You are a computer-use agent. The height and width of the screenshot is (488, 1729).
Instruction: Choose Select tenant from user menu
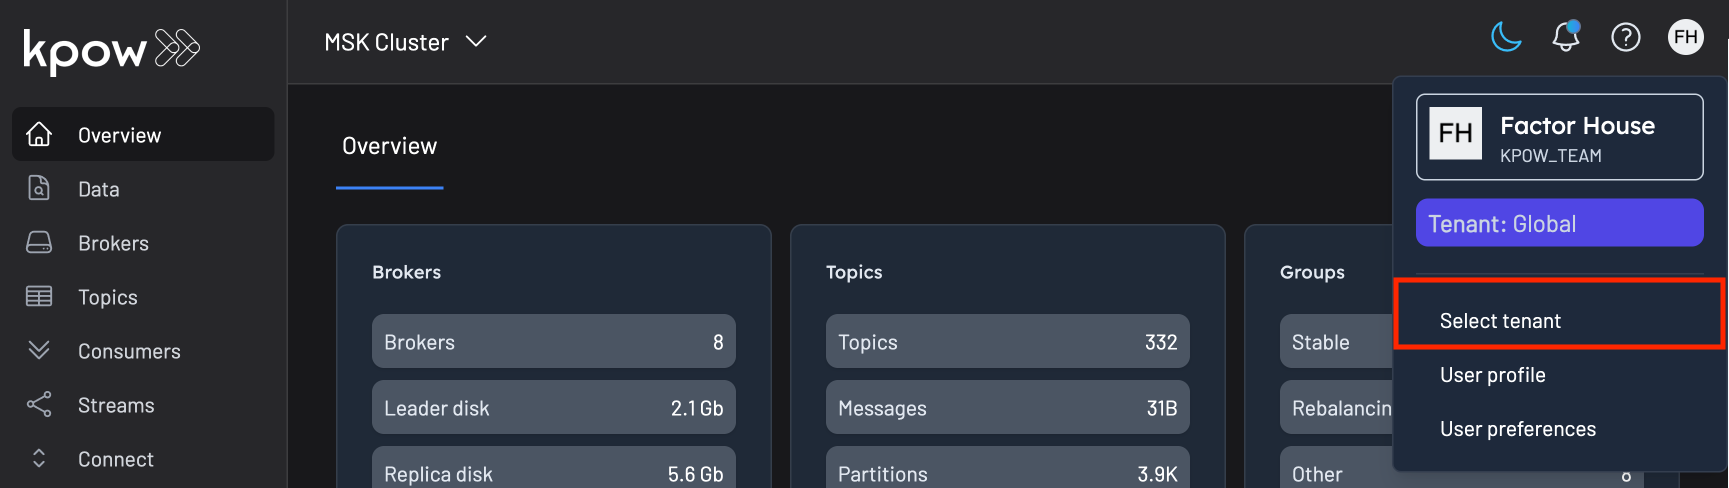pyautogui.click(x=1500, y=321)
